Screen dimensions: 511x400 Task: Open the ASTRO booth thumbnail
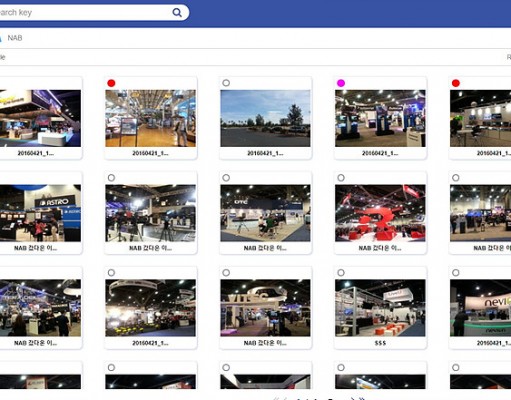40,213
